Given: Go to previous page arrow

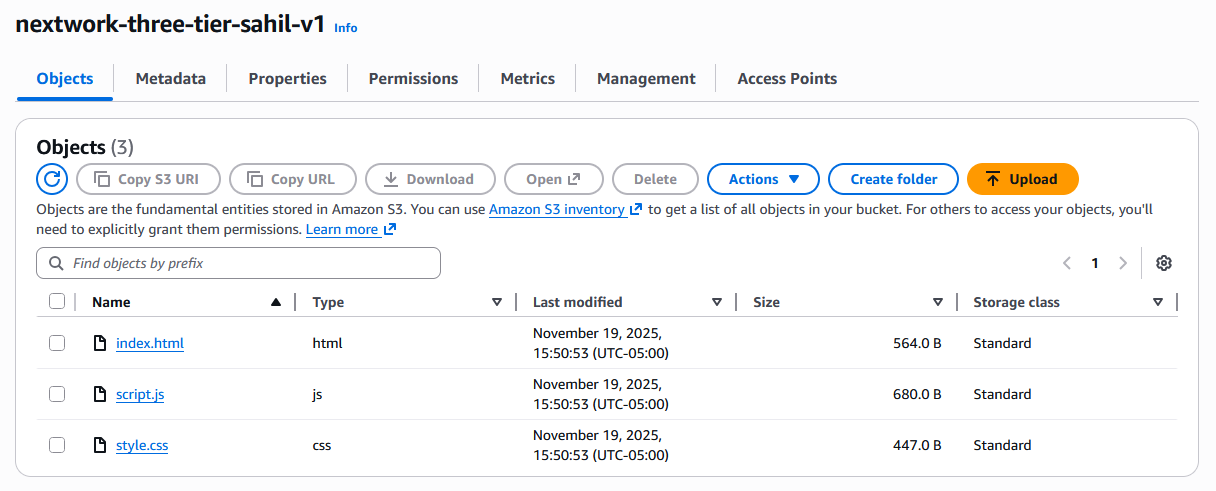Looking at the screenshot, I should pyautogui.click(x=1067, y=263).
